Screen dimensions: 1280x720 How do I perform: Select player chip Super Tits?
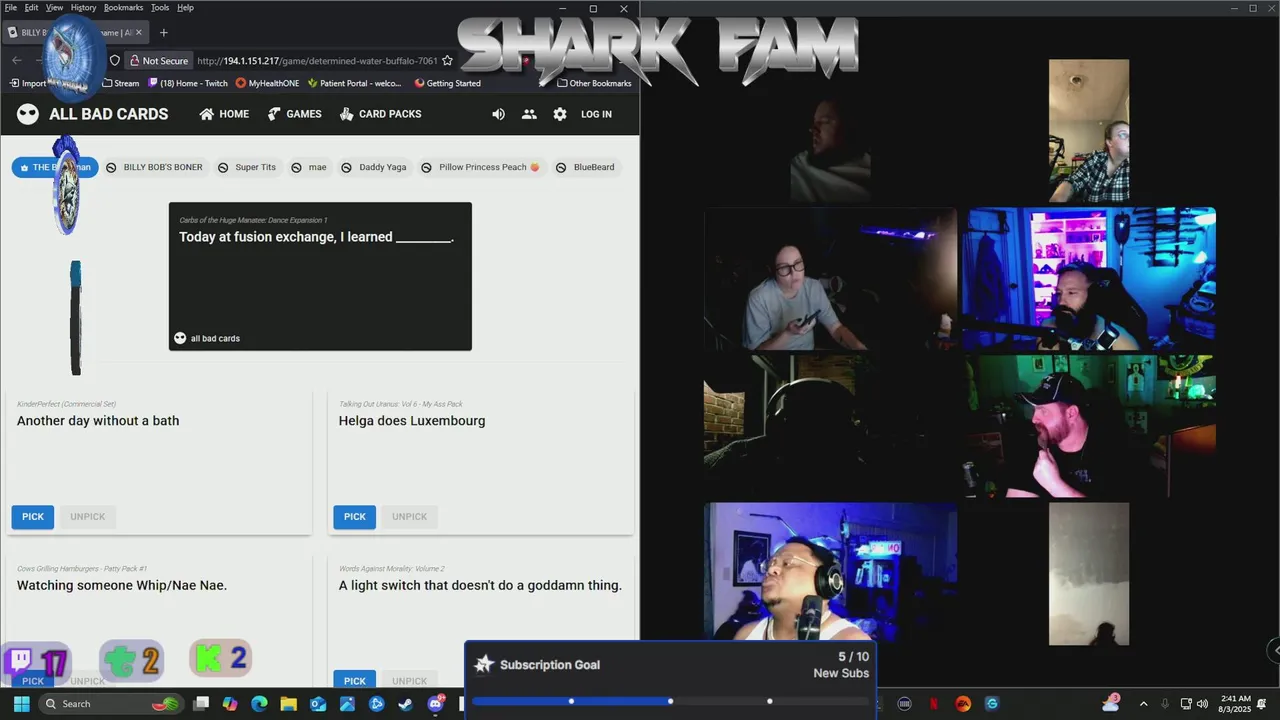(247, 167)
